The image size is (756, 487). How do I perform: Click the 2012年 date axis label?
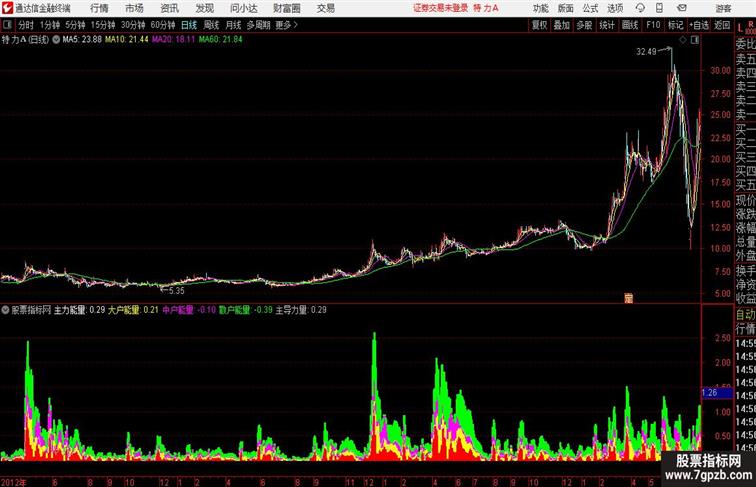(x=14, y=482)
